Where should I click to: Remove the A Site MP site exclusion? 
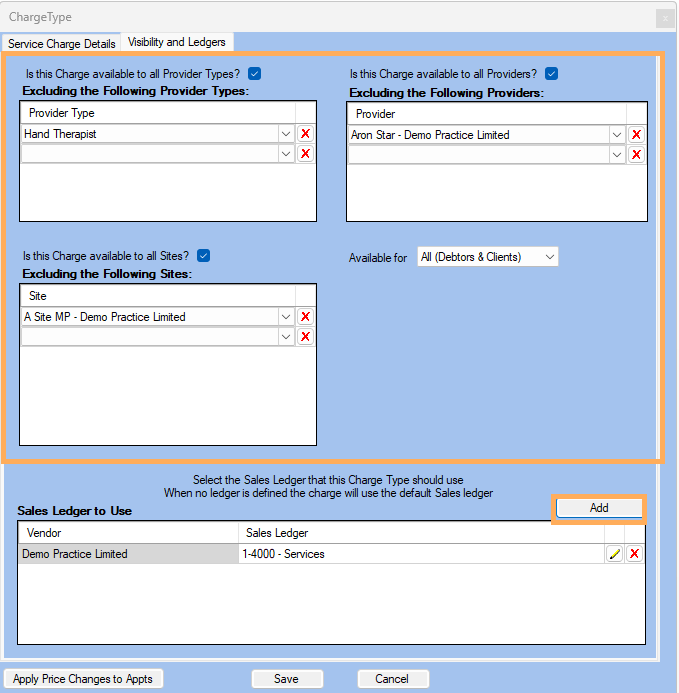pyautogui.click(x=306, y=317)
